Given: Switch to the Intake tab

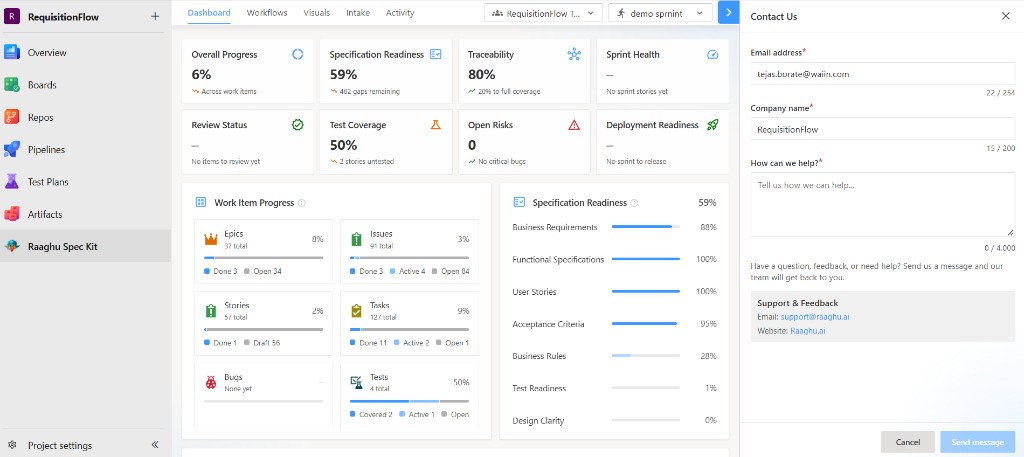Looking at the screenshot, I should point(358,13).
